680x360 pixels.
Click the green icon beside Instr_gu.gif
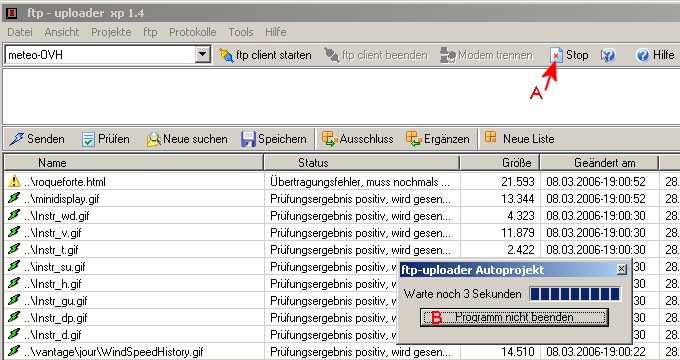[x=14, y=300]
